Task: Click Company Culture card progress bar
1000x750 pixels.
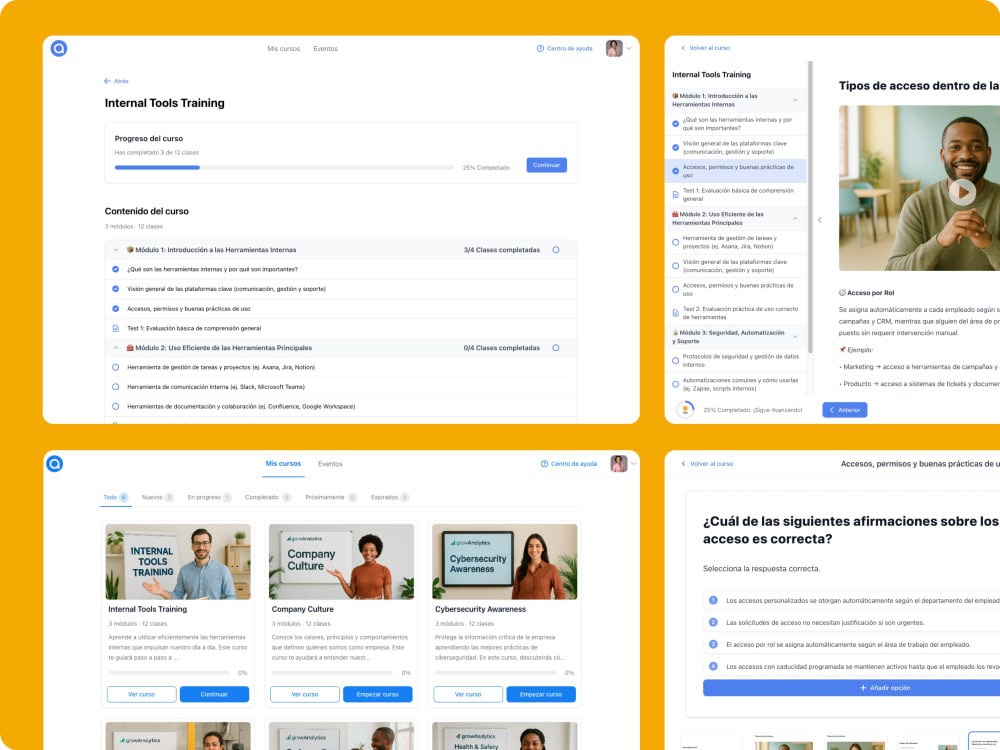Action: [332, 673]
